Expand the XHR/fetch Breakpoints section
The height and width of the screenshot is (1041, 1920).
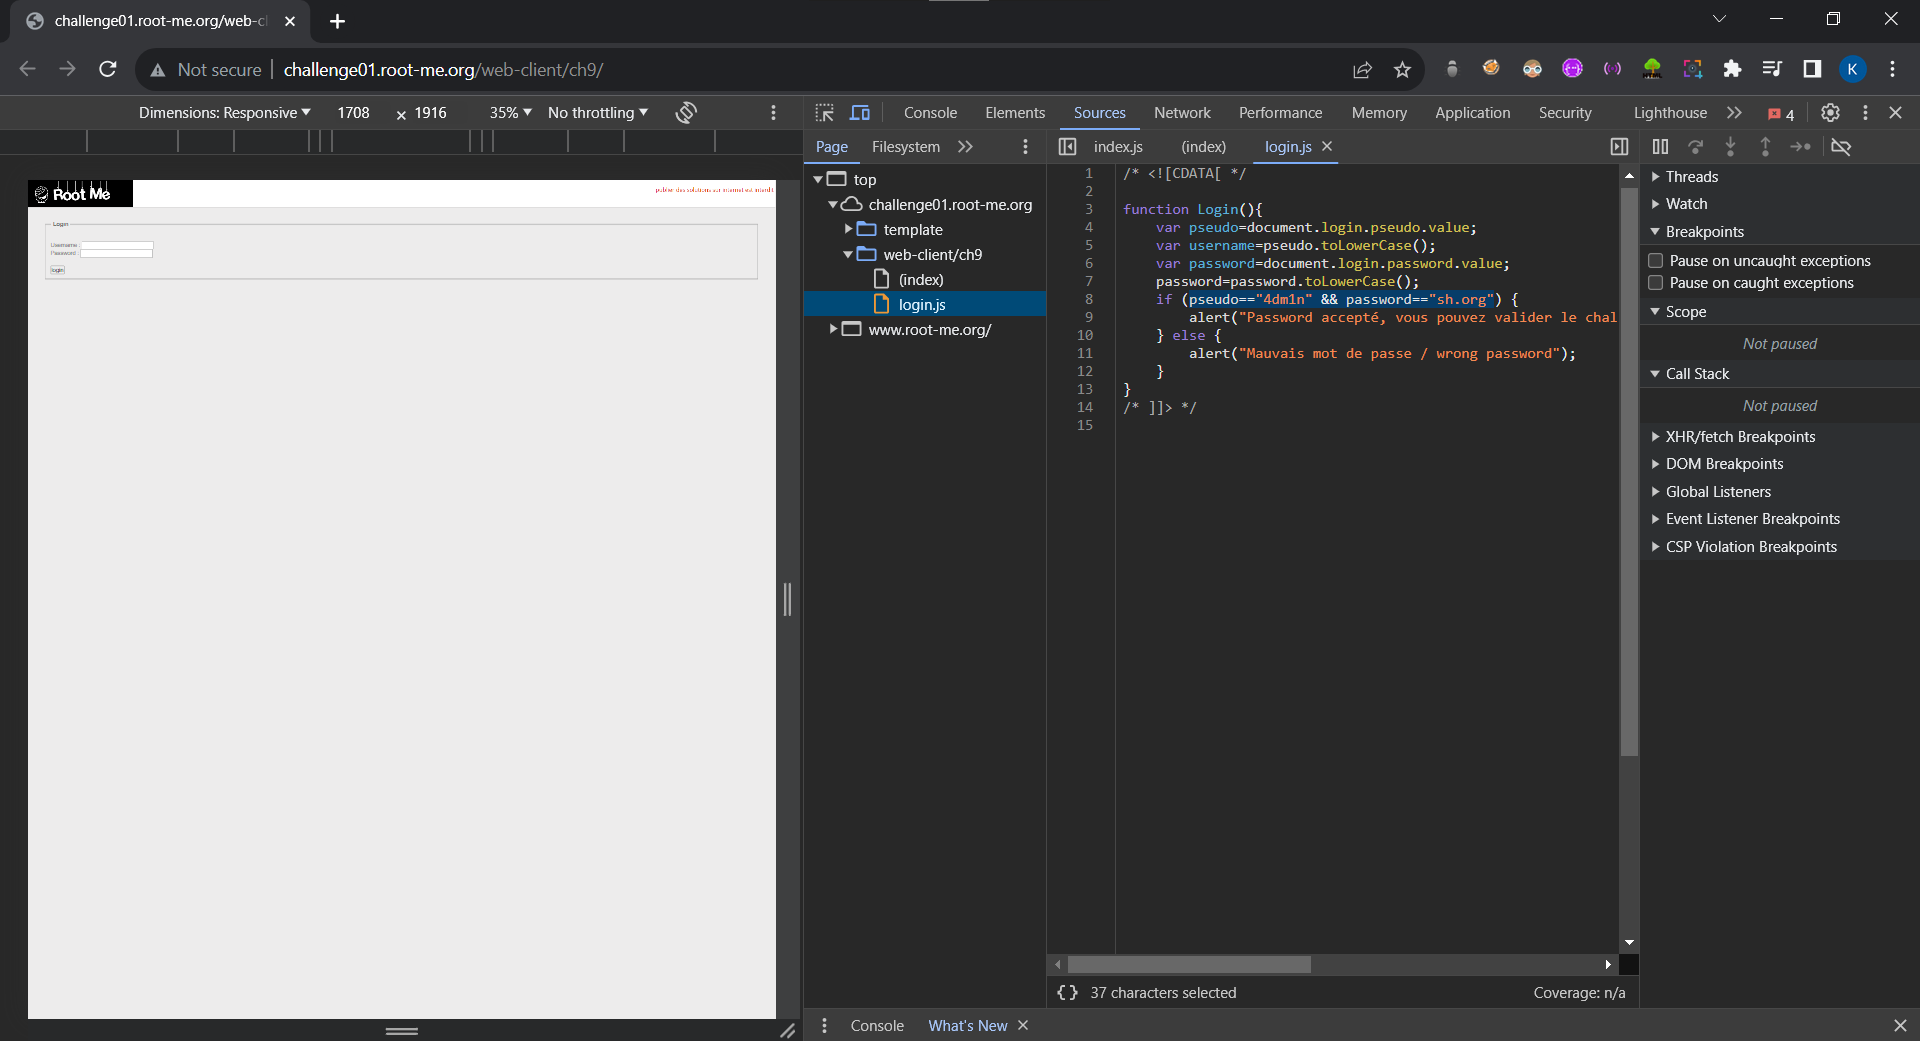point(1739,437)
